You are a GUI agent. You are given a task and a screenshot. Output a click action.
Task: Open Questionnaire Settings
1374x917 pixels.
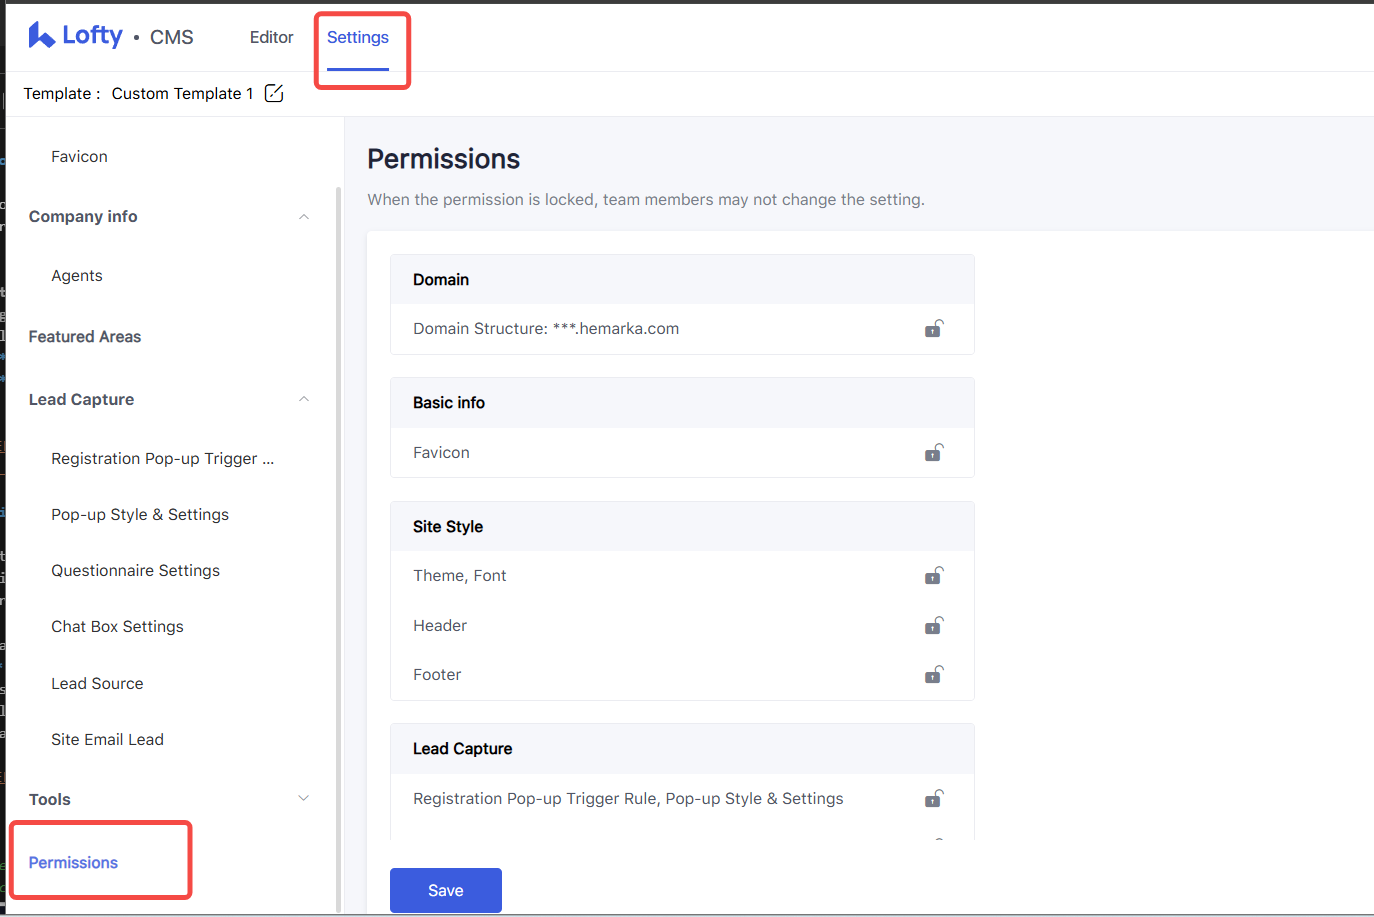coord(135,571)
